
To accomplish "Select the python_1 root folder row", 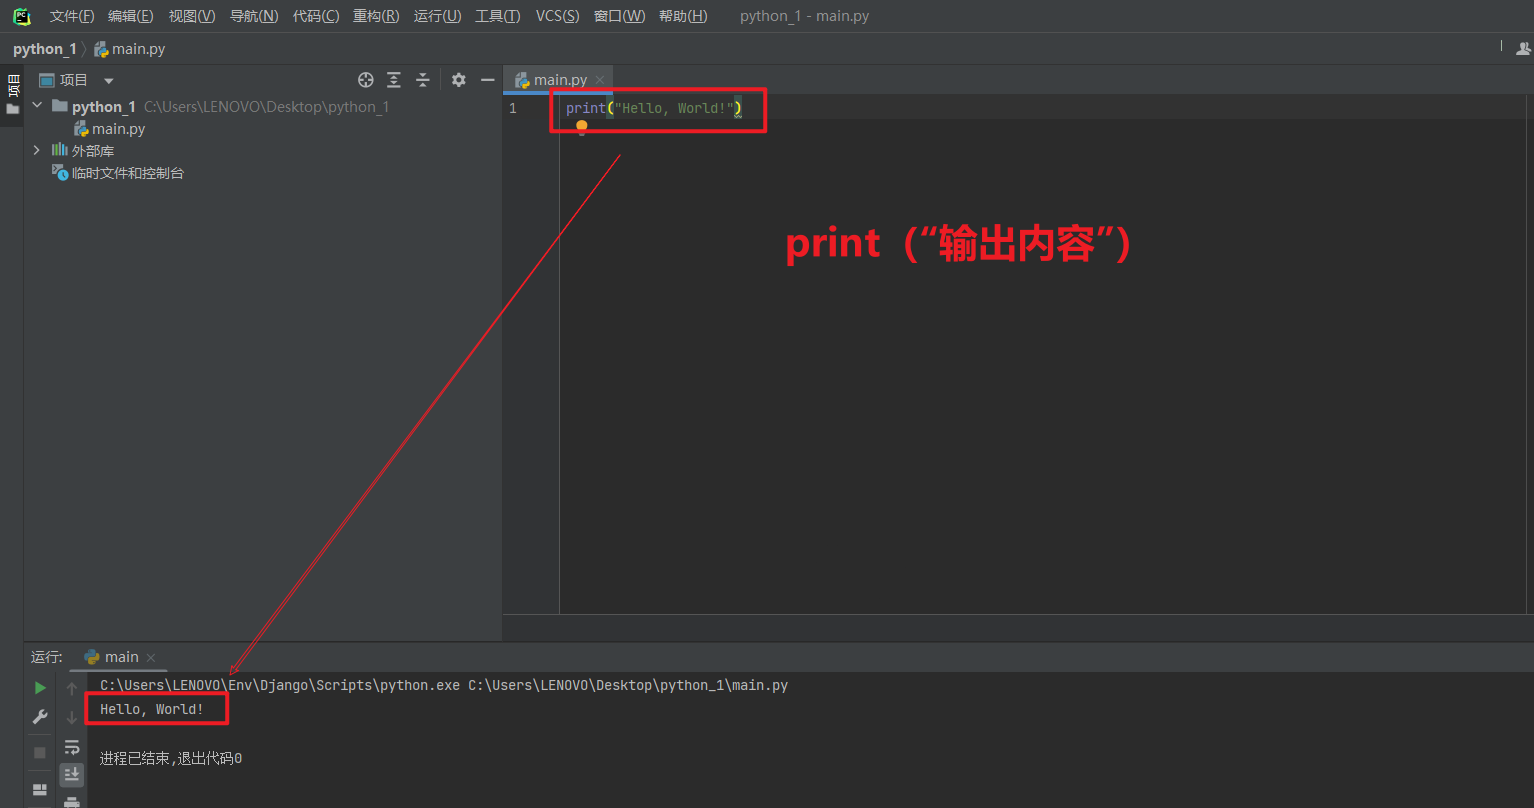I will (262, 106).
